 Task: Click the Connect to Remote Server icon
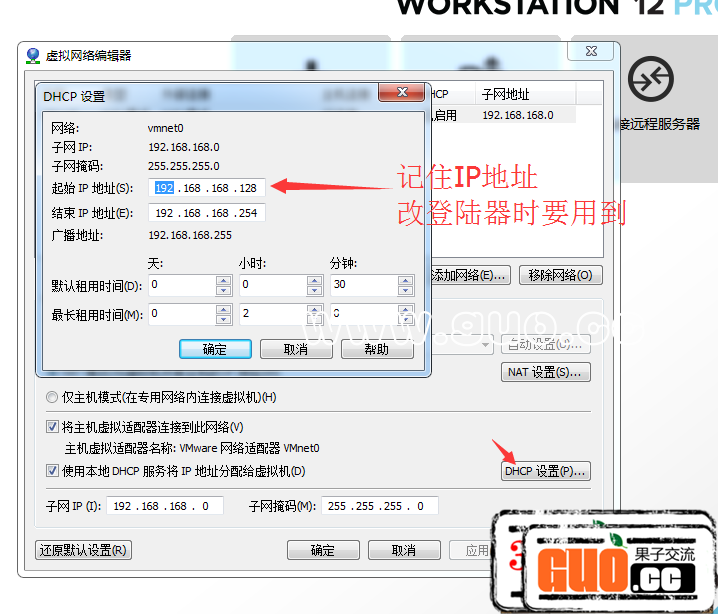pyautogui.click(x=658, y=79)
